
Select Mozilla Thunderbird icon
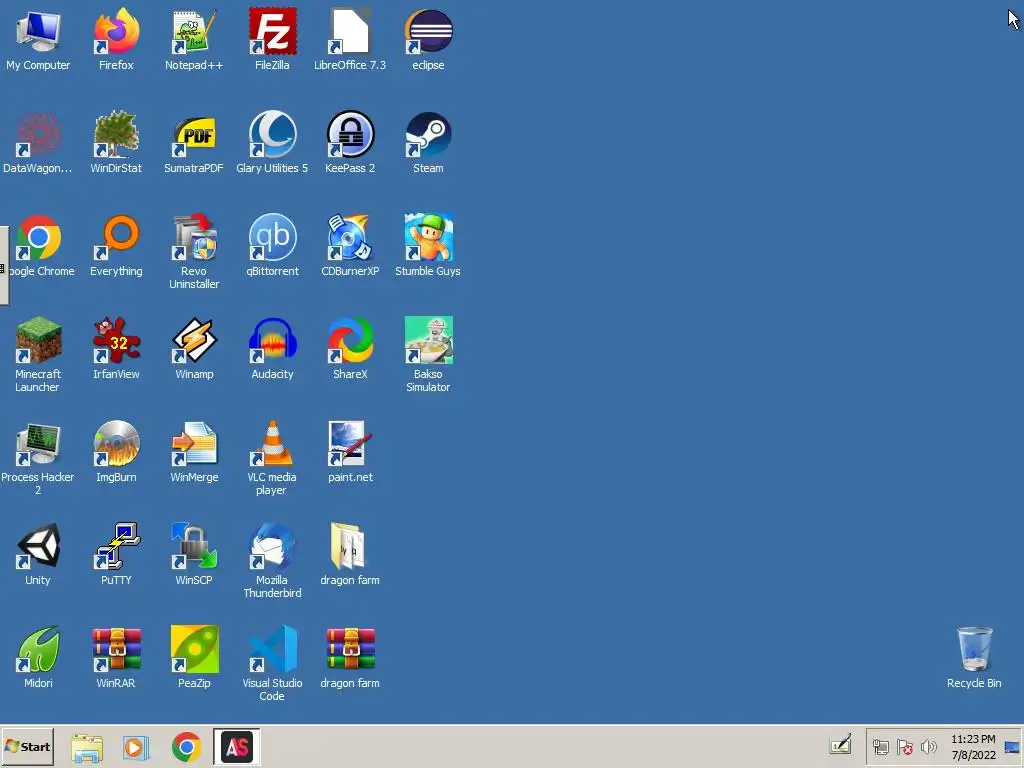pyautogui.click(x=272, y=546)
